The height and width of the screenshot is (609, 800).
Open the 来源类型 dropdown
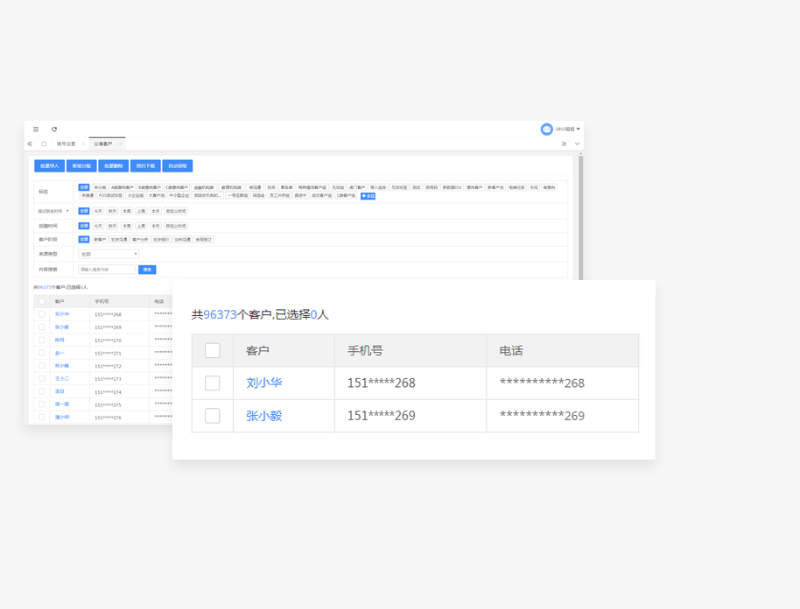pos(108,254)
